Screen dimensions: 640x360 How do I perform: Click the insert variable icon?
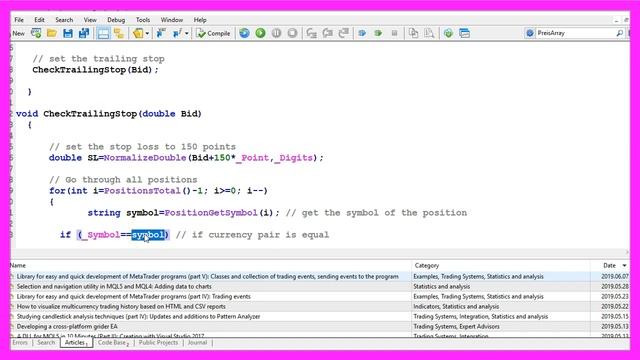tap(161, 33)
